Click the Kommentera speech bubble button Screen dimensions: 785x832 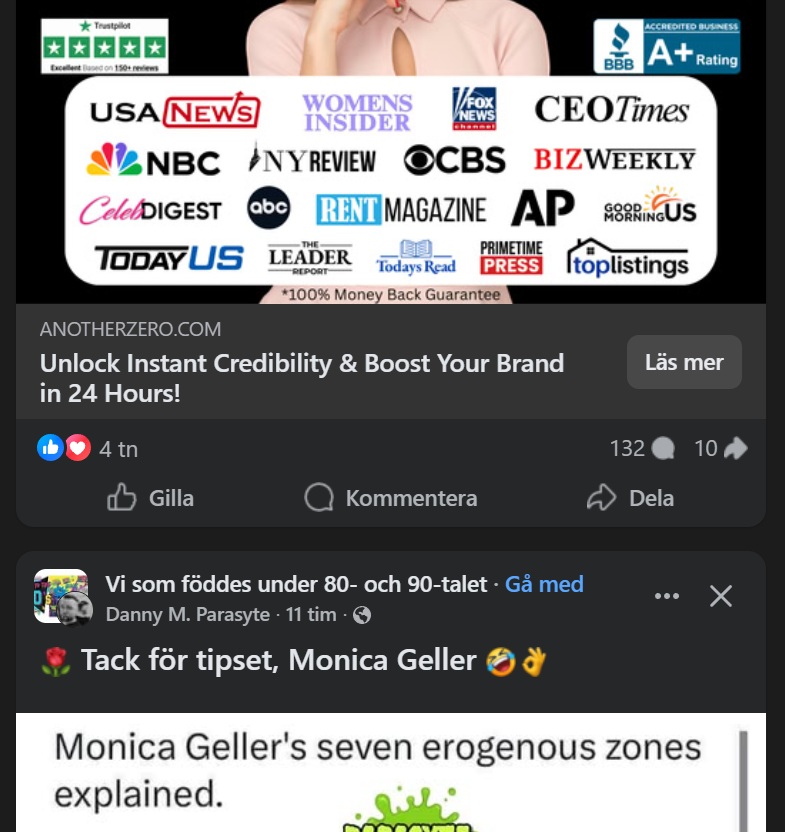pos(391,498)
